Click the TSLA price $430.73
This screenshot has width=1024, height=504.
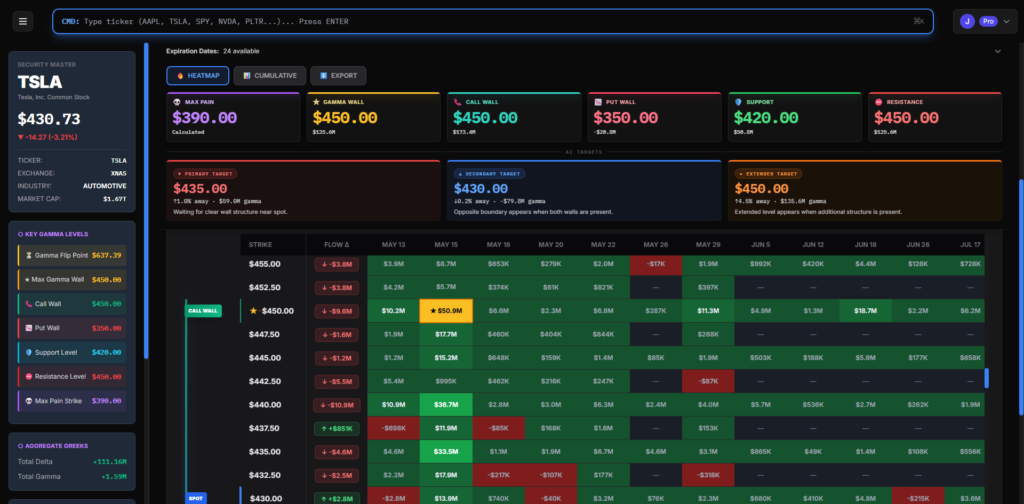(49, 119)
